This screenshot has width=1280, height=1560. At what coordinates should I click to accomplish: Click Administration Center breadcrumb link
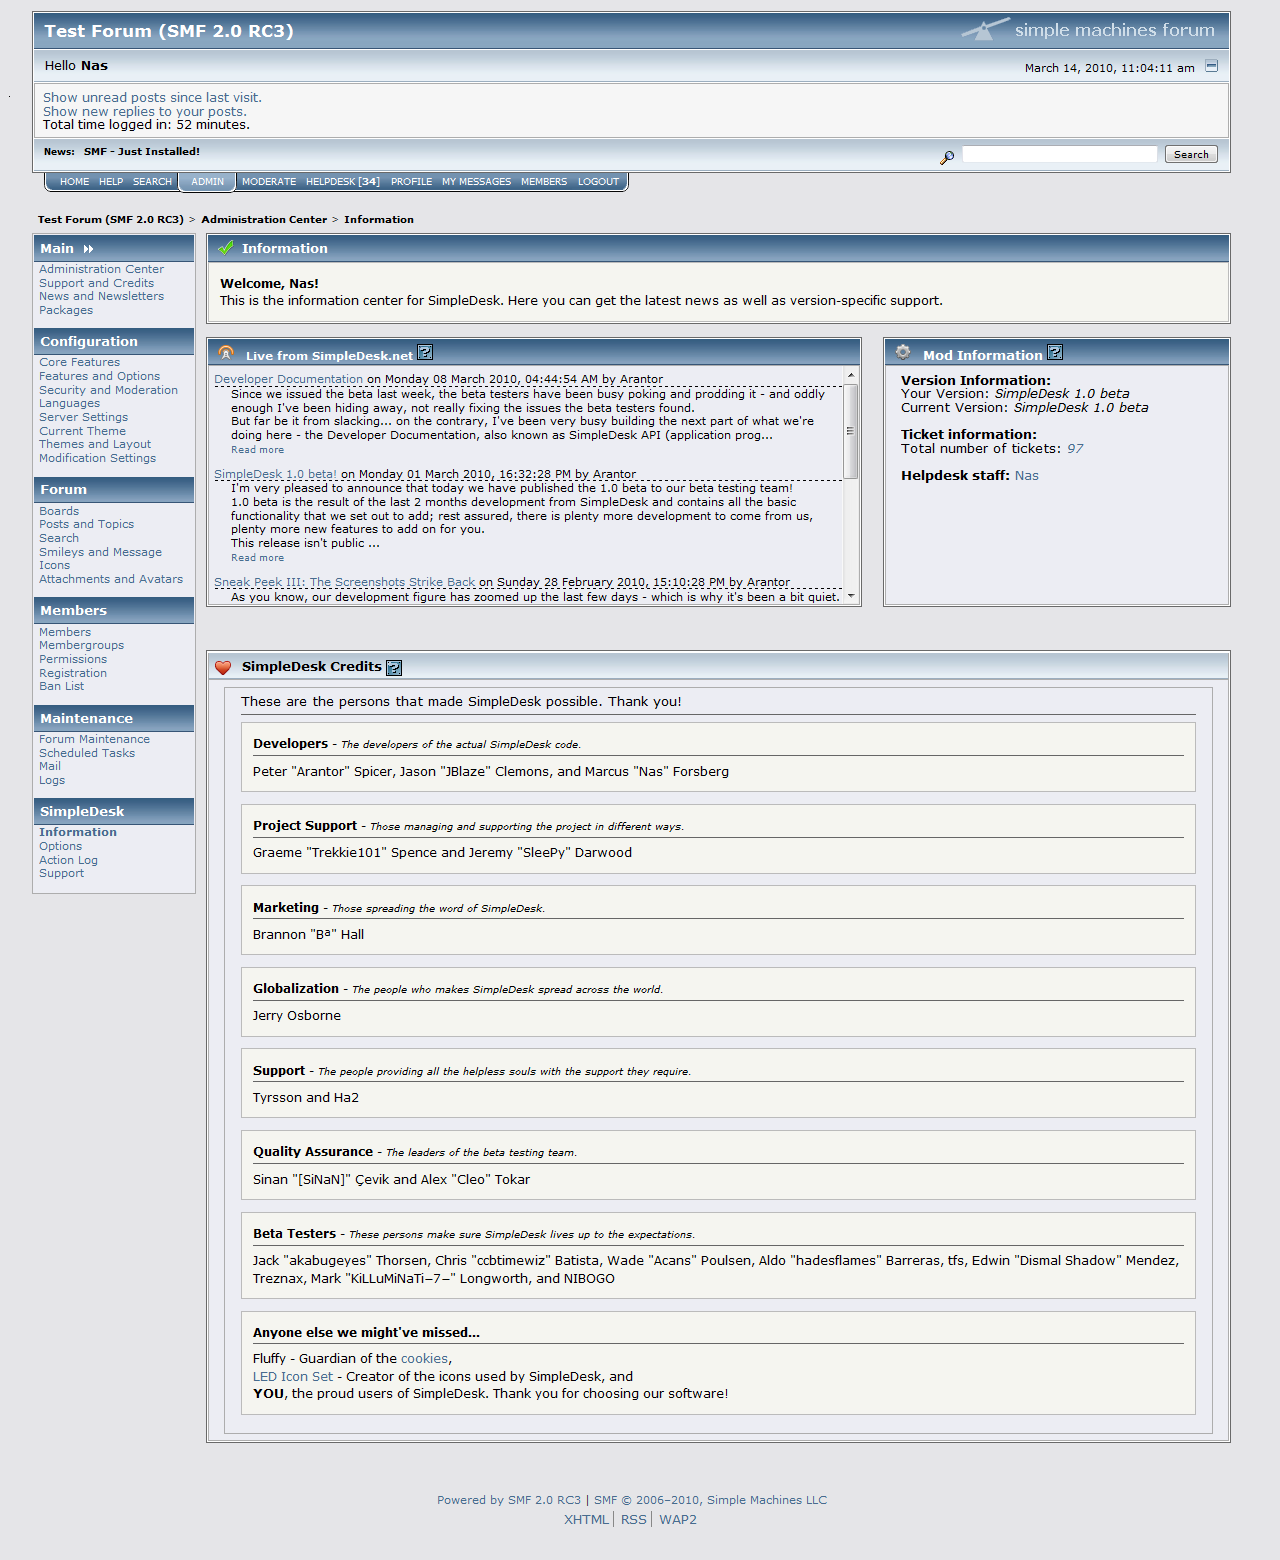click(264, 219)
